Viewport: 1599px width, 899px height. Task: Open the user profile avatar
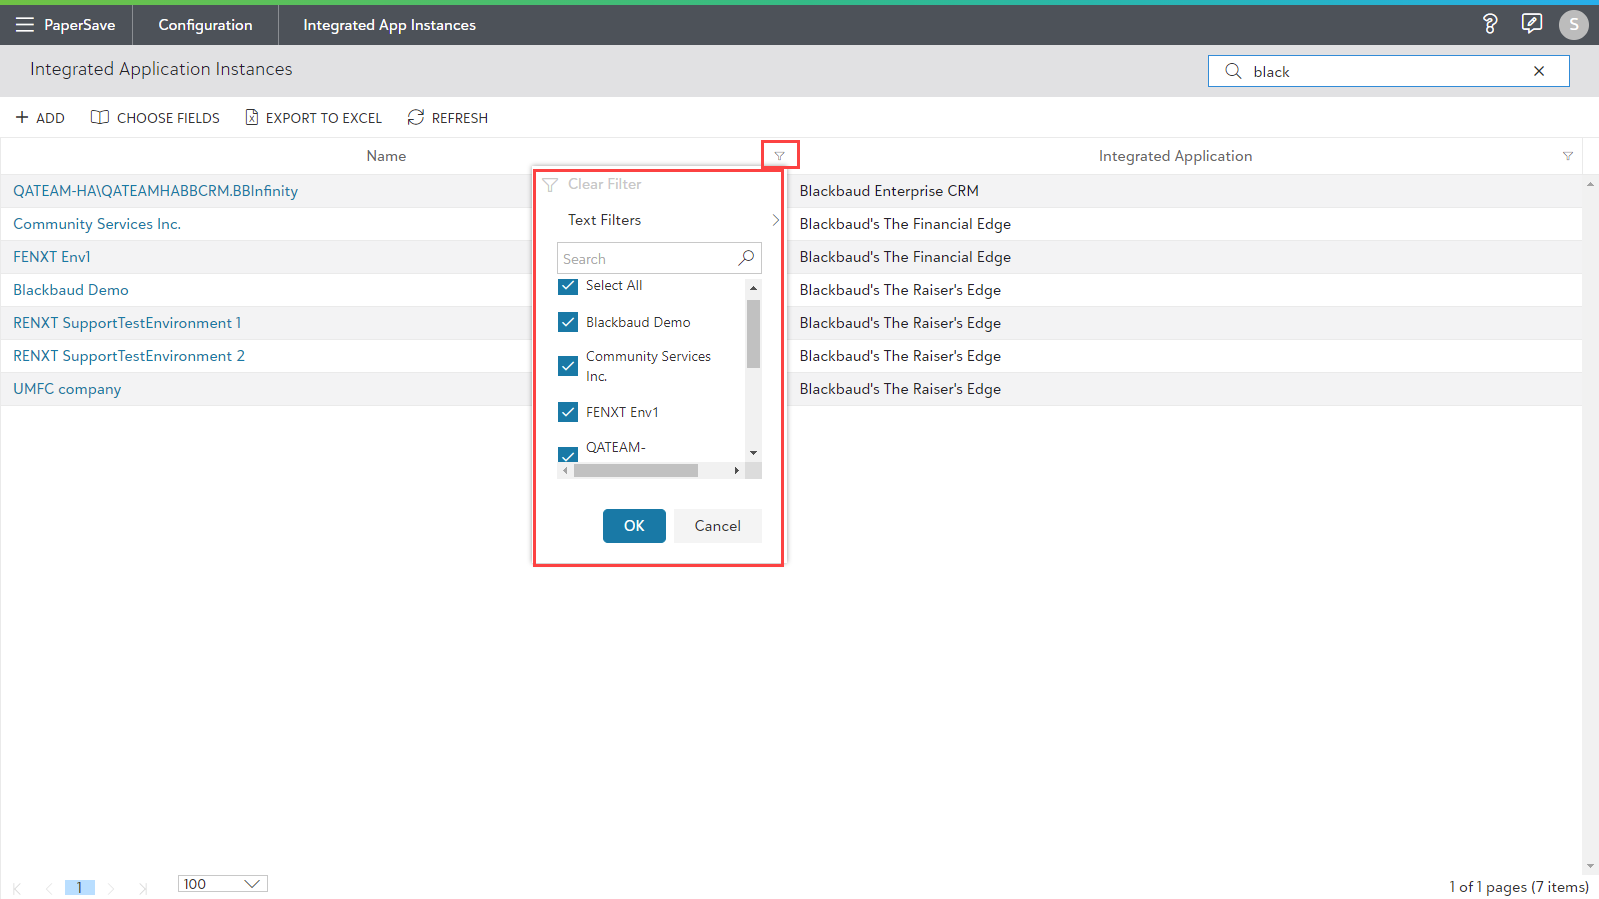[x=1573, y=24]
